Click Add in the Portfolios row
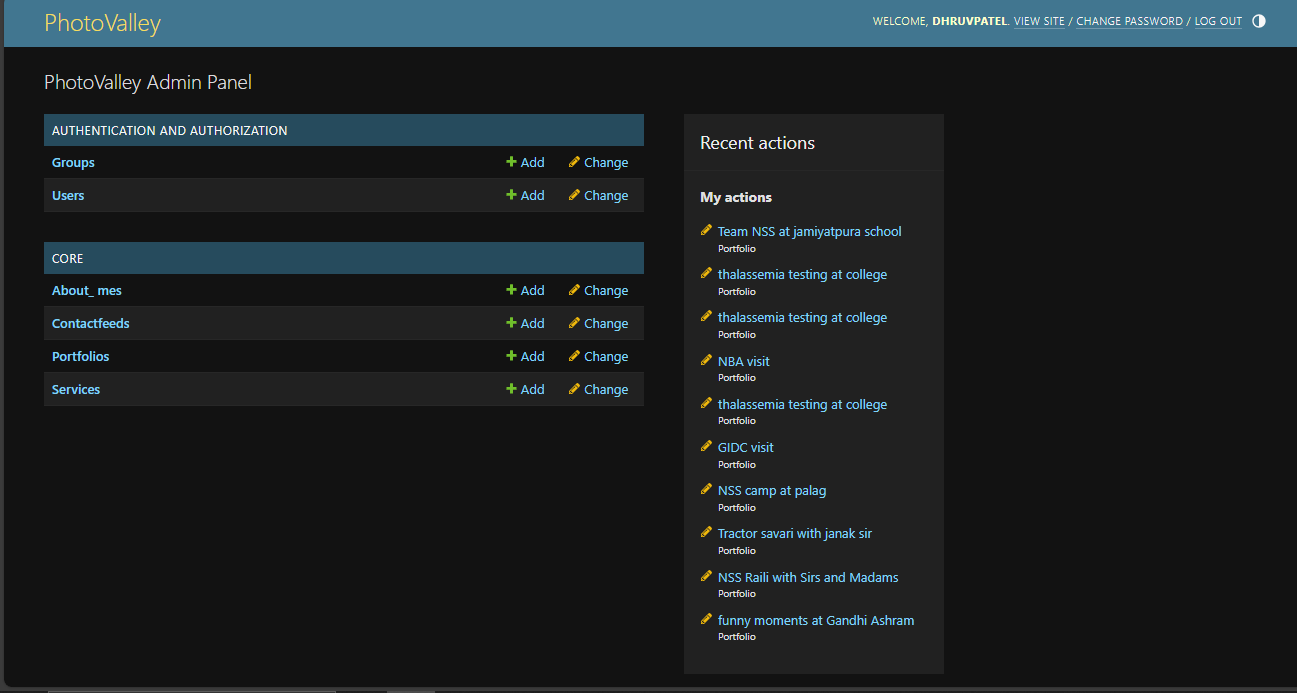 [x=525, y=356]
